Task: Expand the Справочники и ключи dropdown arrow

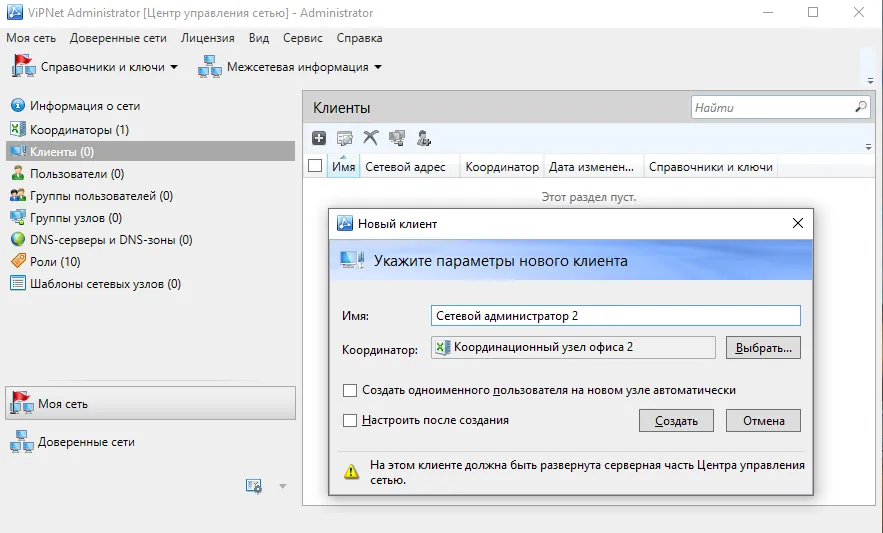Action: coord(174,67)
